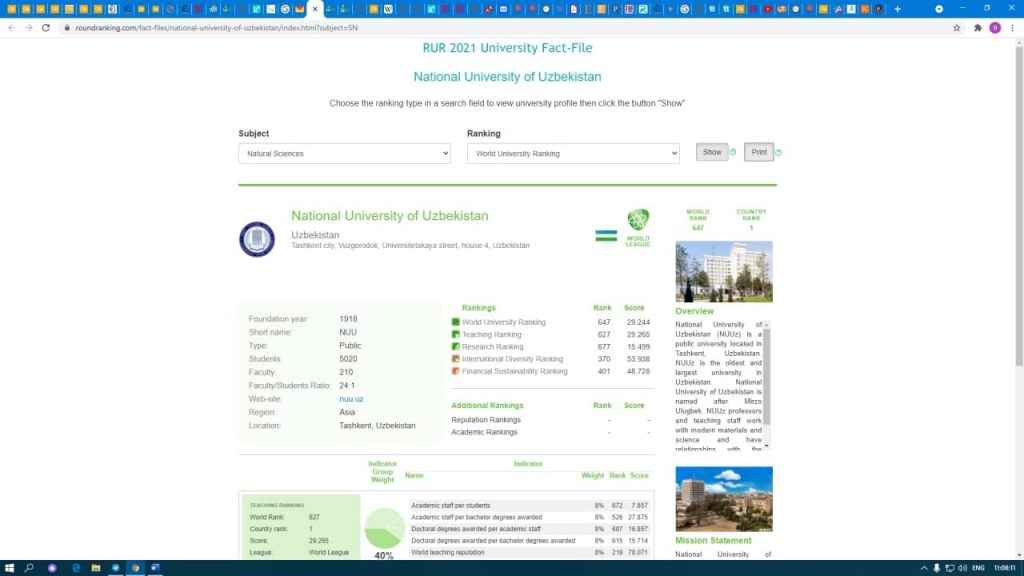Click the taskbar clock
Screen dimensions: 1024x576
pos(1004,568)
